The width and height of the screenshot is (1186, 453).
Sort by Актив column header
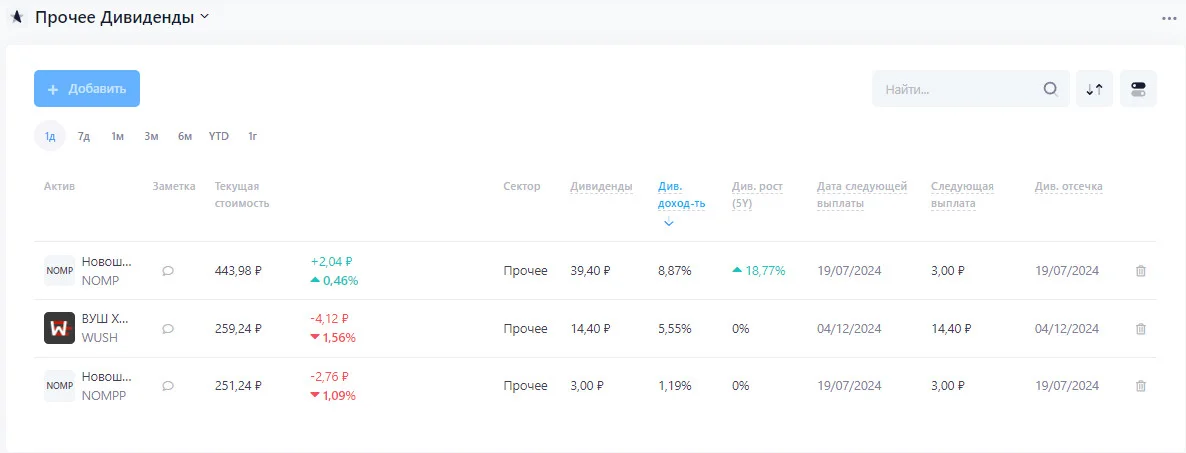59,186
